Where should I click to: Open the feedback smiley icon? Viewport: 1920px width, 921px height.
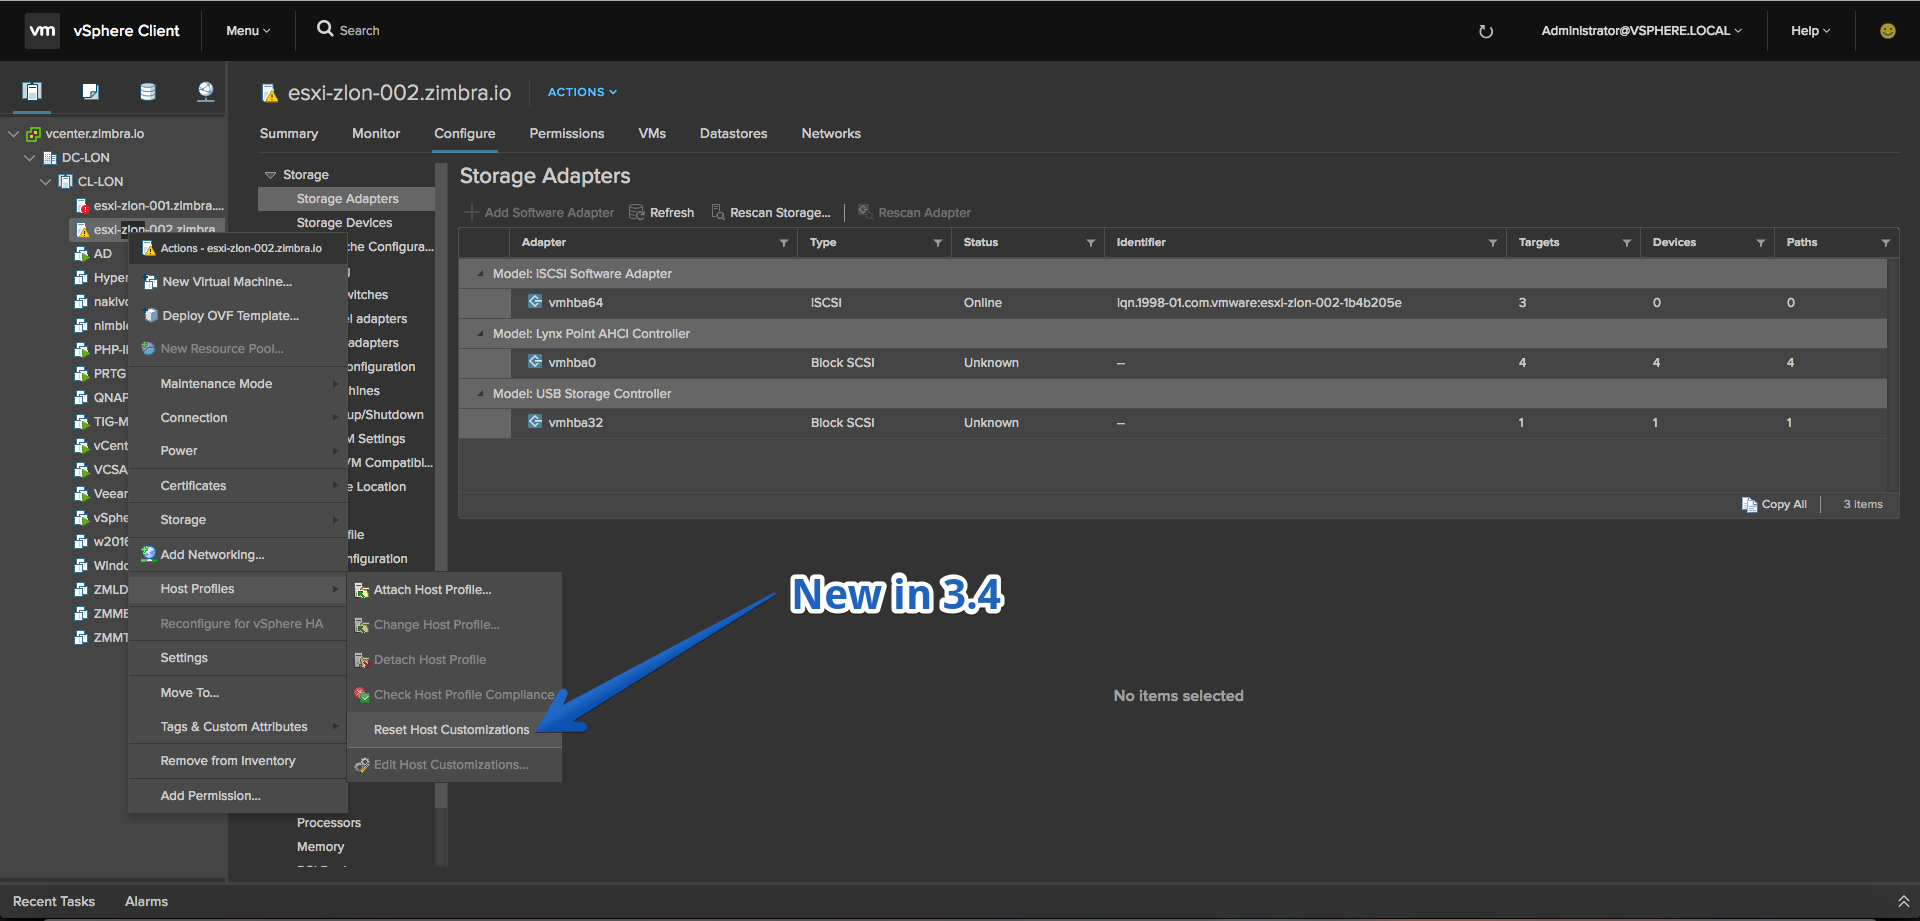(x=1888, y=31)
